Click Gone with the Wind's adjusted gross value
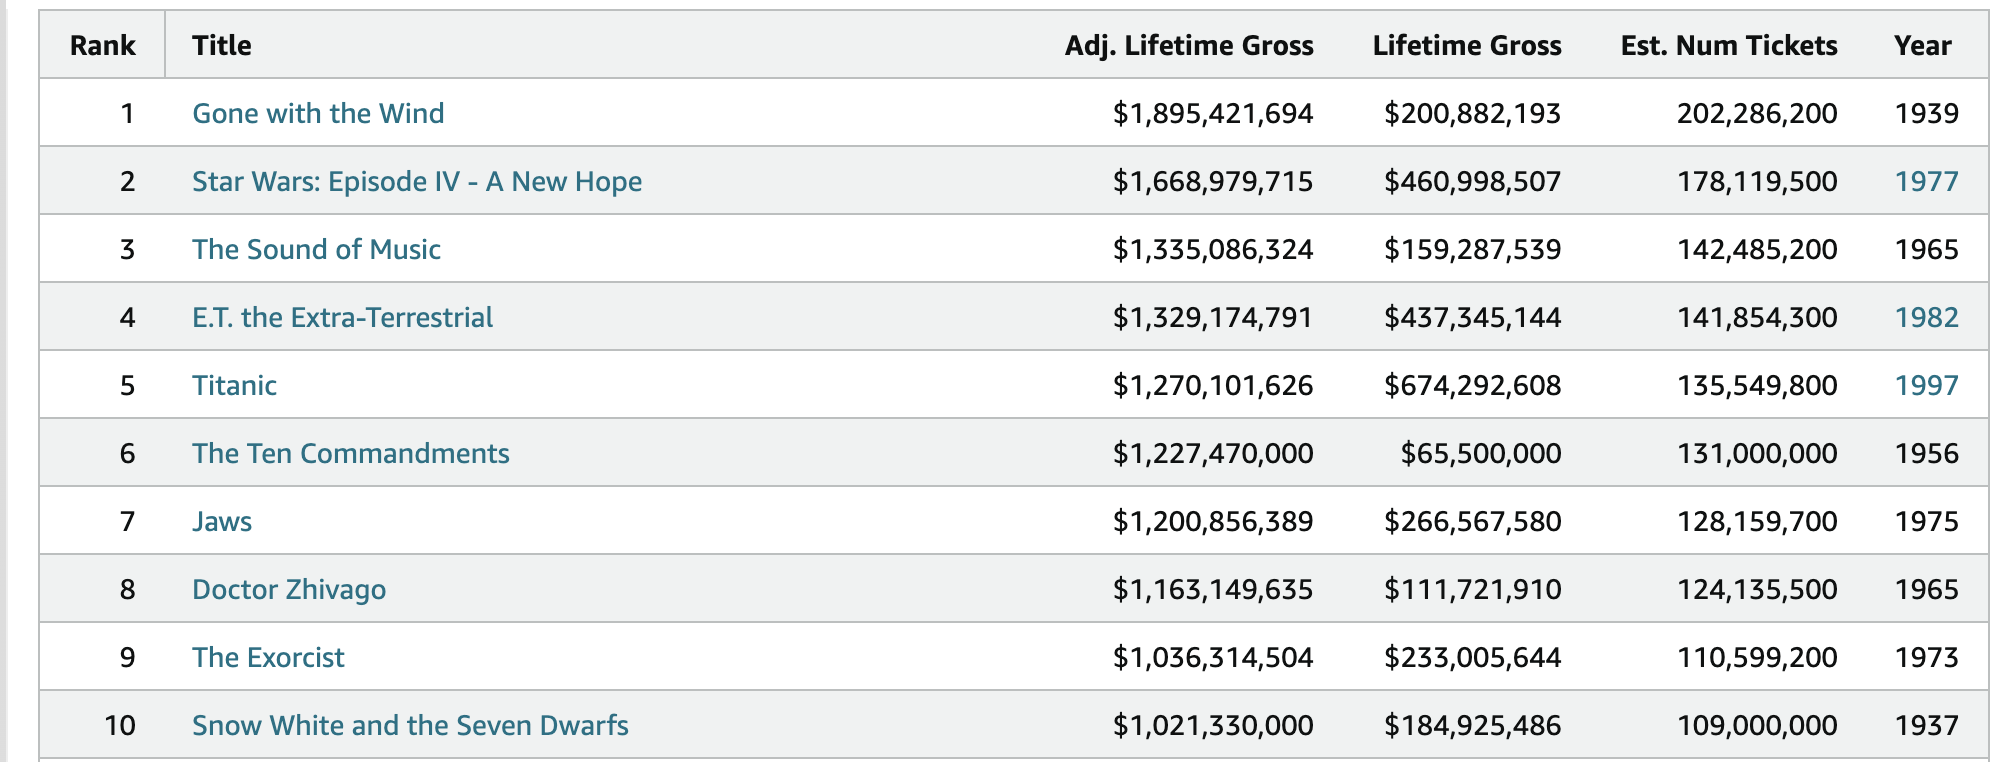The image size is (2016, 762). click(x=1212, y=113)
